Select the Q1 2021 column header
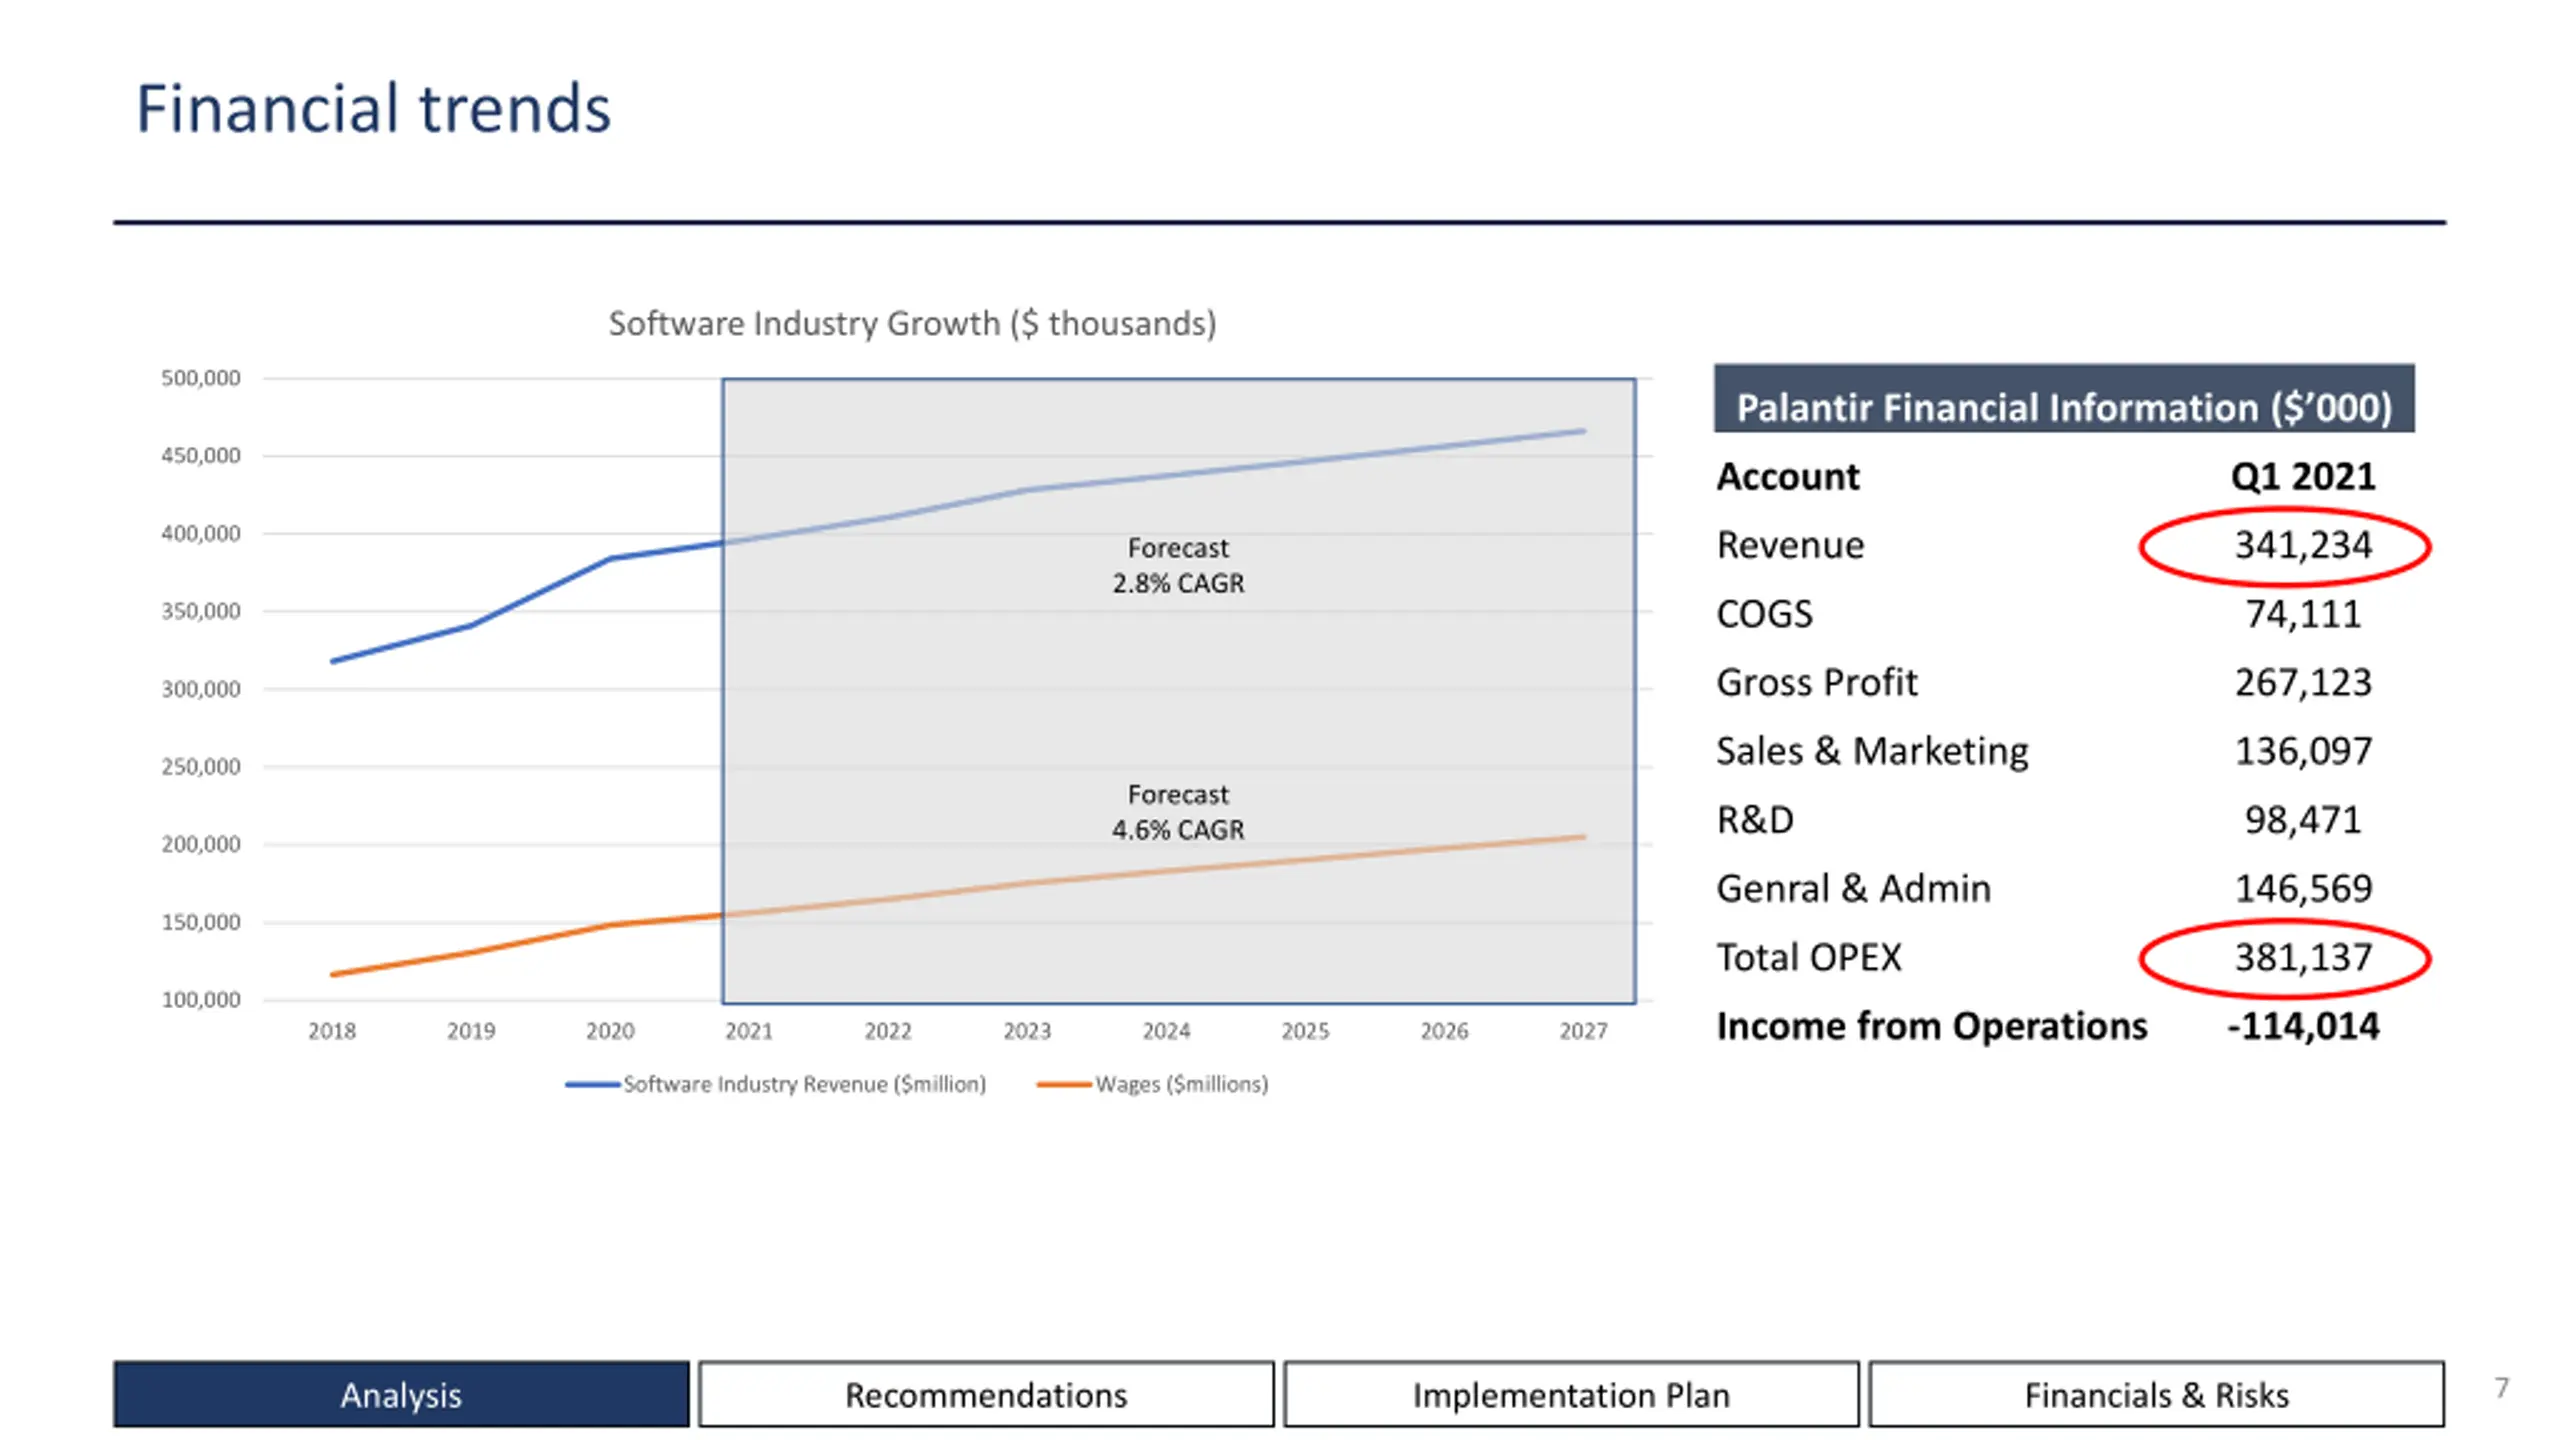The height and width of the screenshot is (1440, 2560). point(2302,476)
